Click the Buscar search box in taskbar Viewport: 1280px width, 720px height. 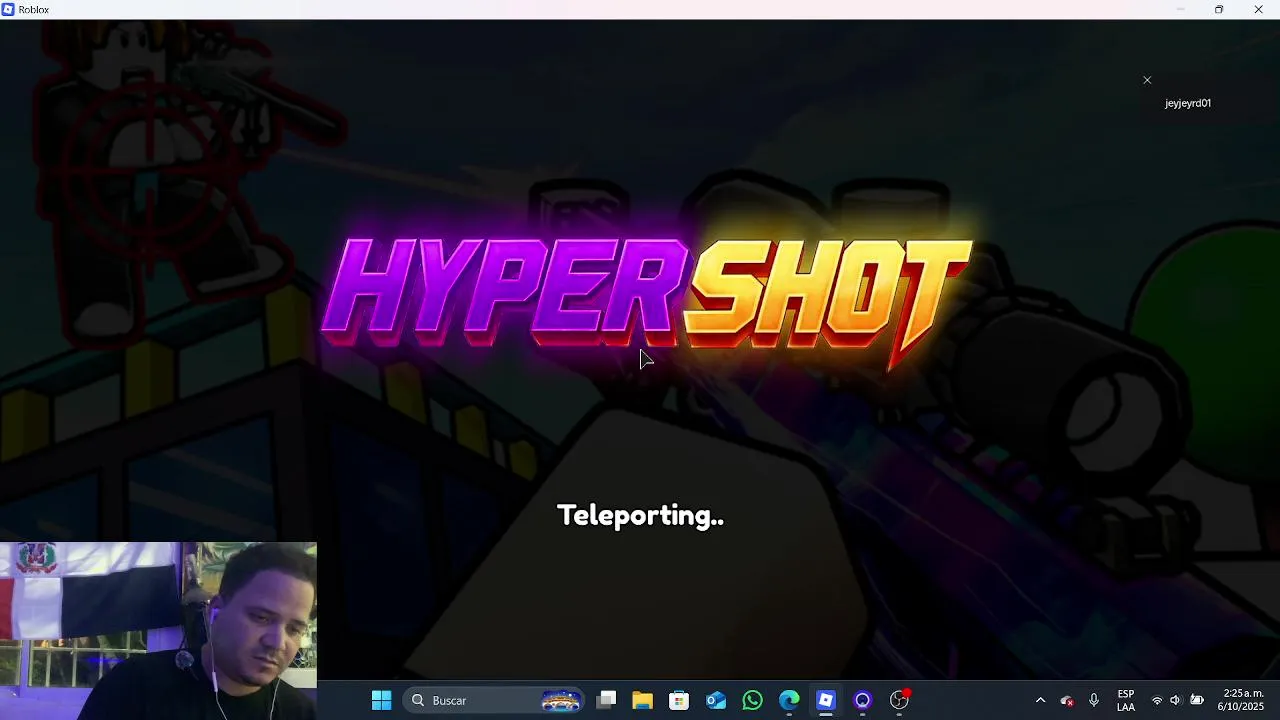496,700
